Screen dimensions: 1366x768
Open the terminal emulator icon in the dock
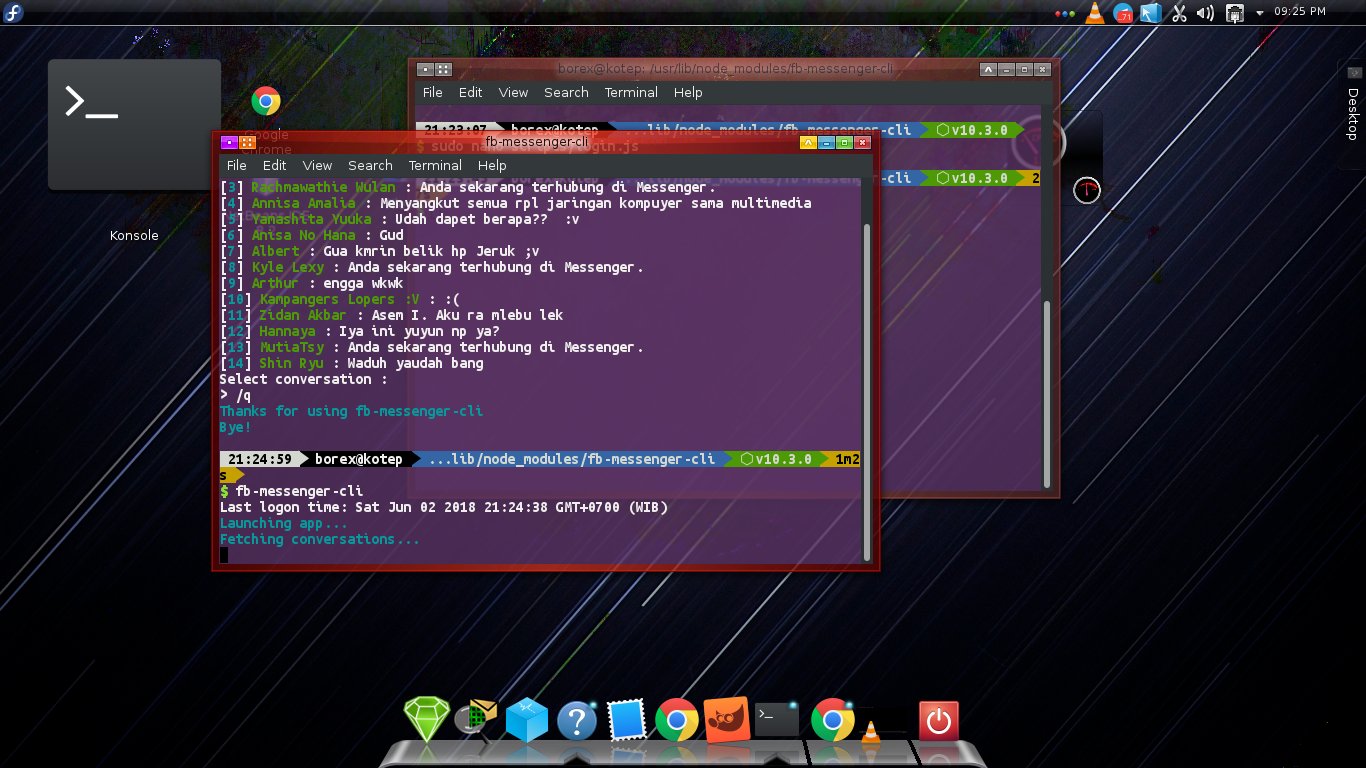[x=777, y=718]
